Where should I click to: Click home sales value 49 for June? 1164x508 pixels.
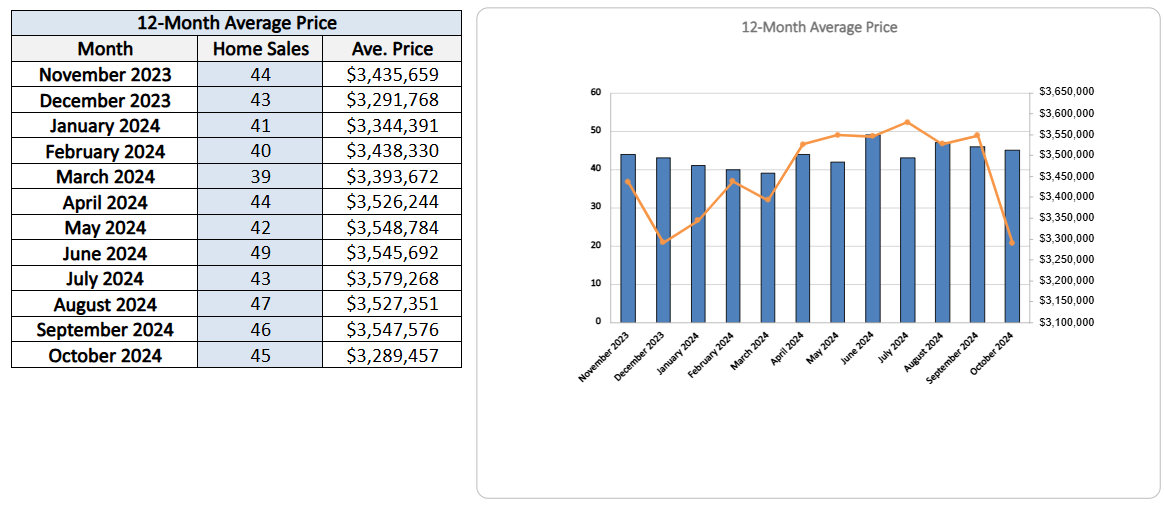click(260, 253)
